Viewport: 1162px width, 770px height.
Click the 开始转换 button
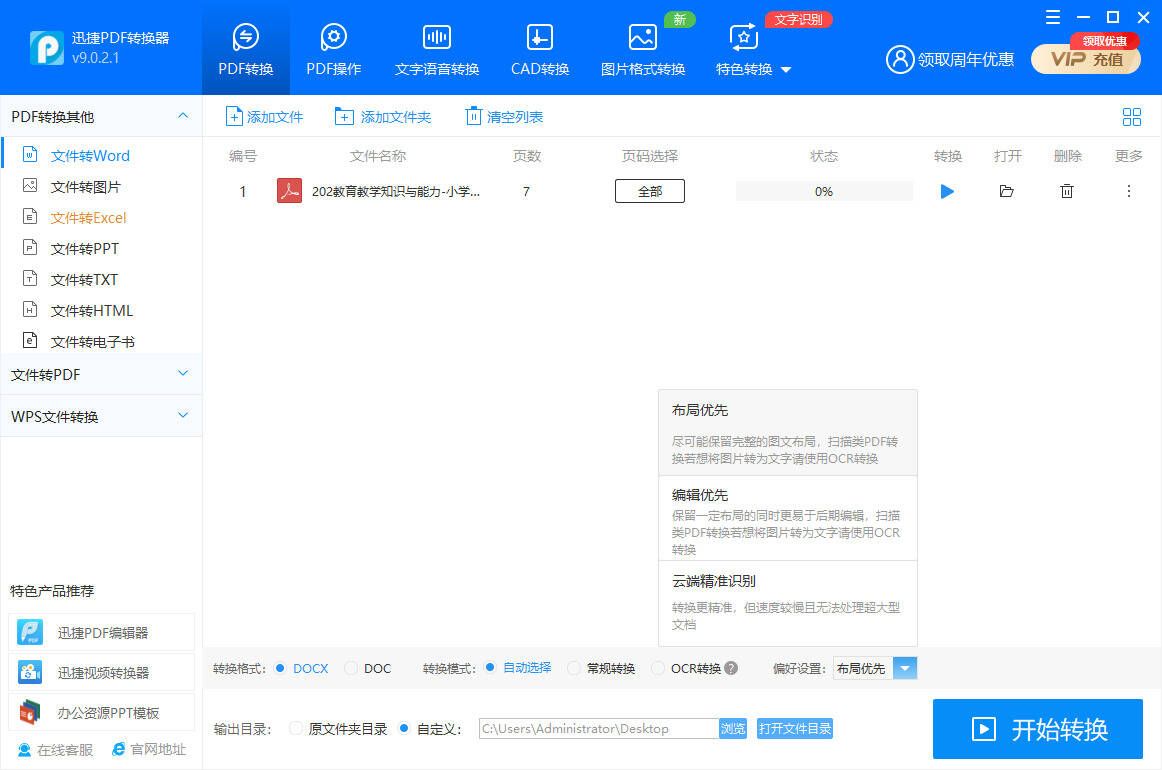pyautogui.click(x=1038, y=729)
